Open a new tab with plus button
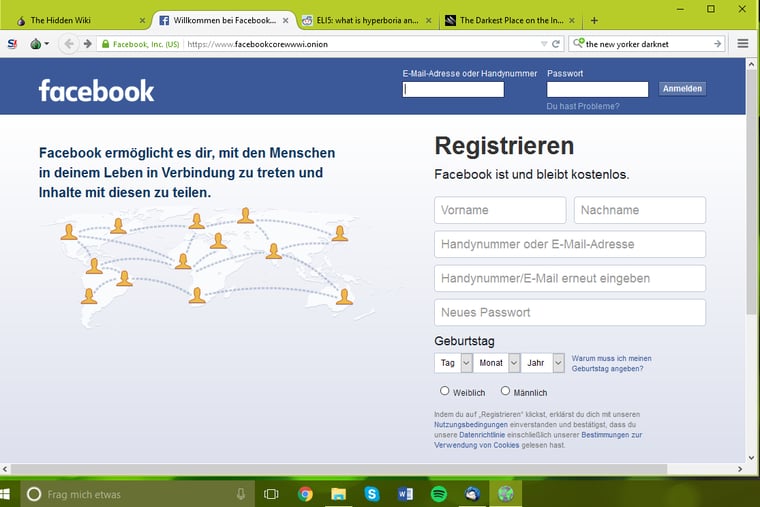The height and width of the screenshot is (507, 760). (x=594, y=20)
